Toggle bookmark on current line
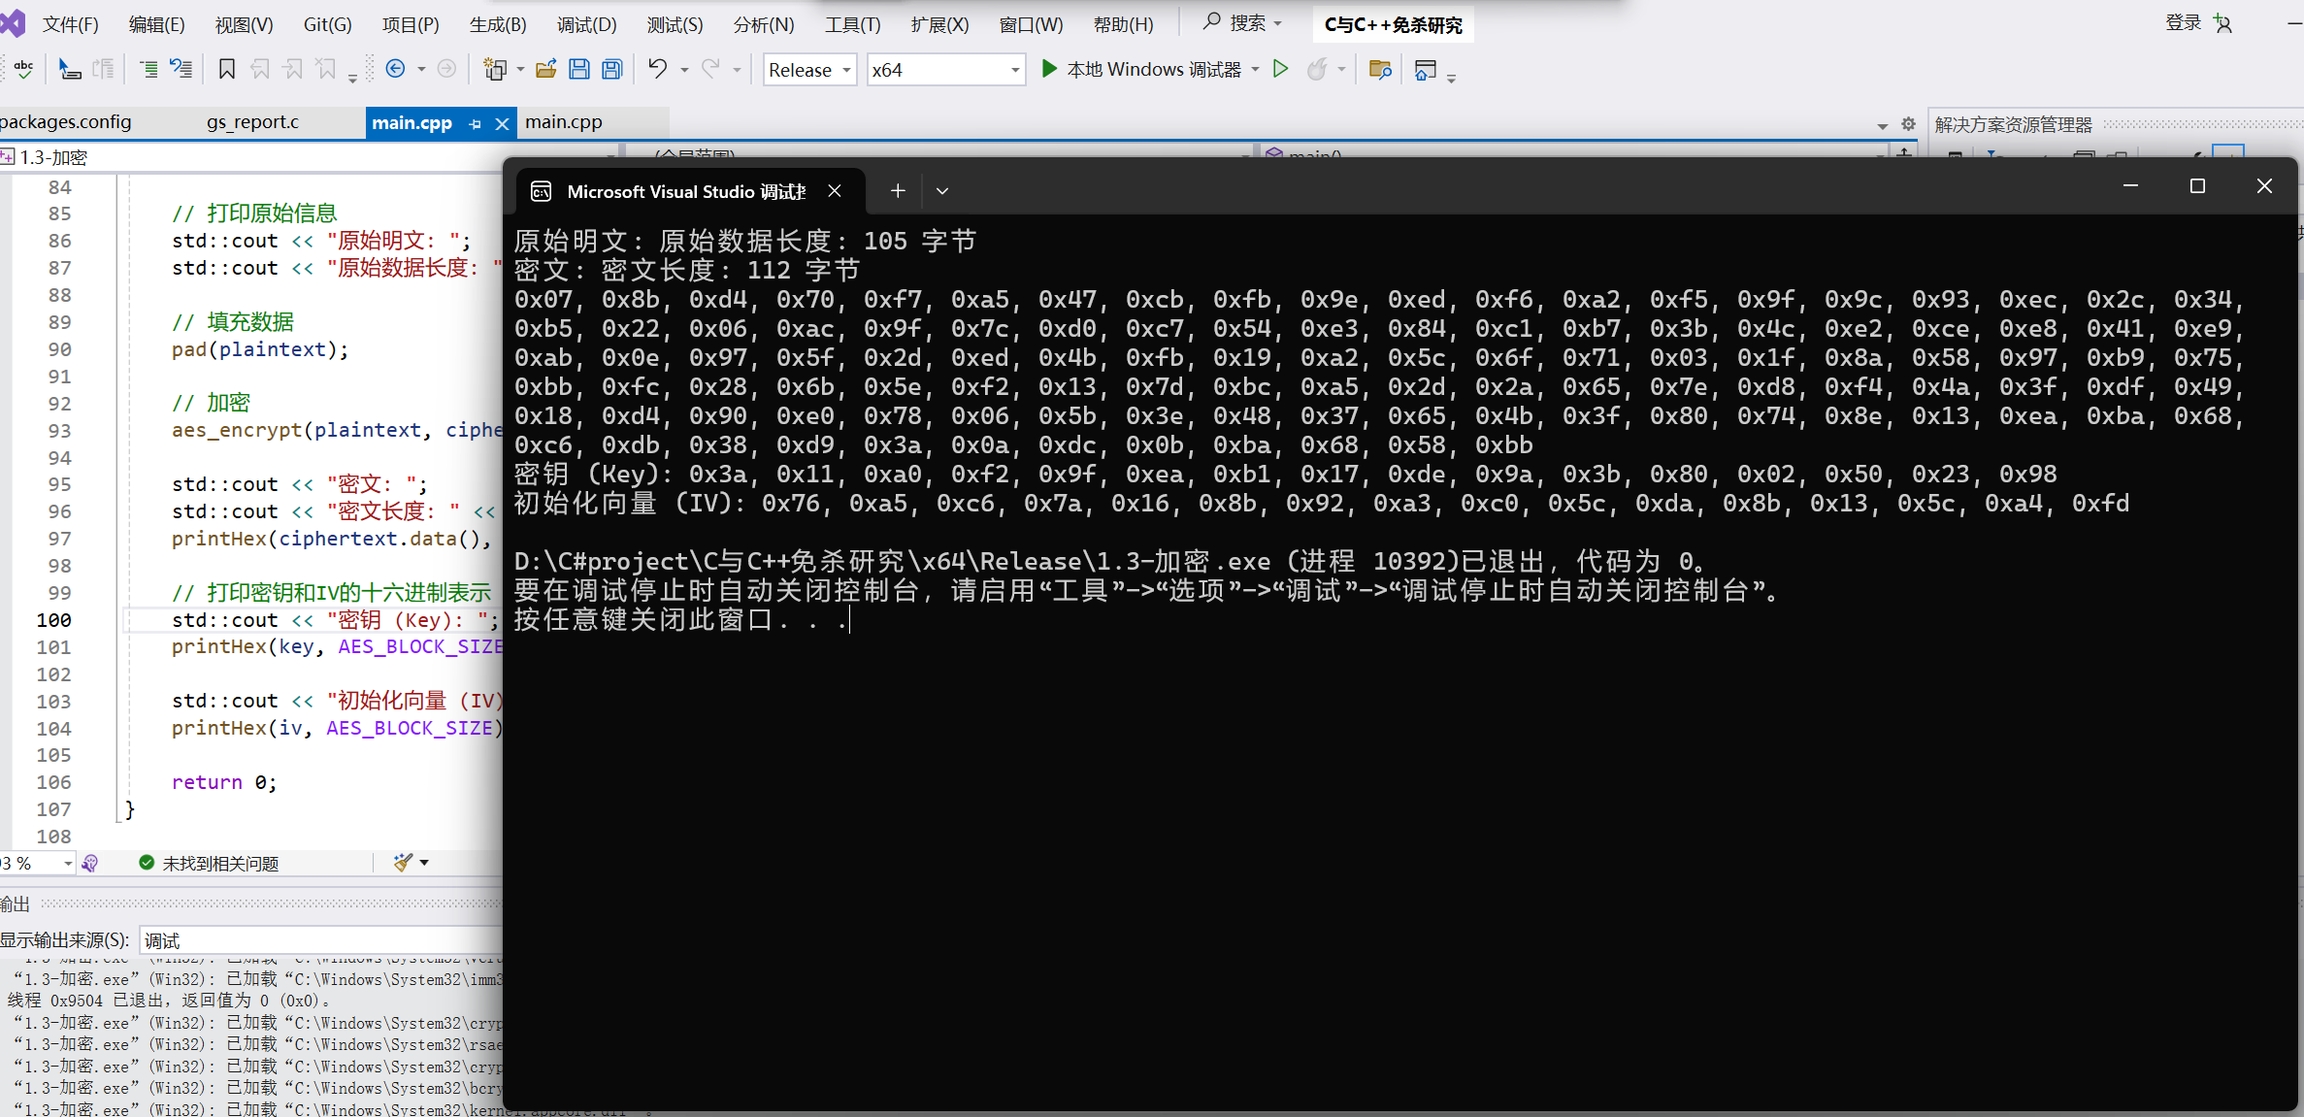 coord(227,69)
